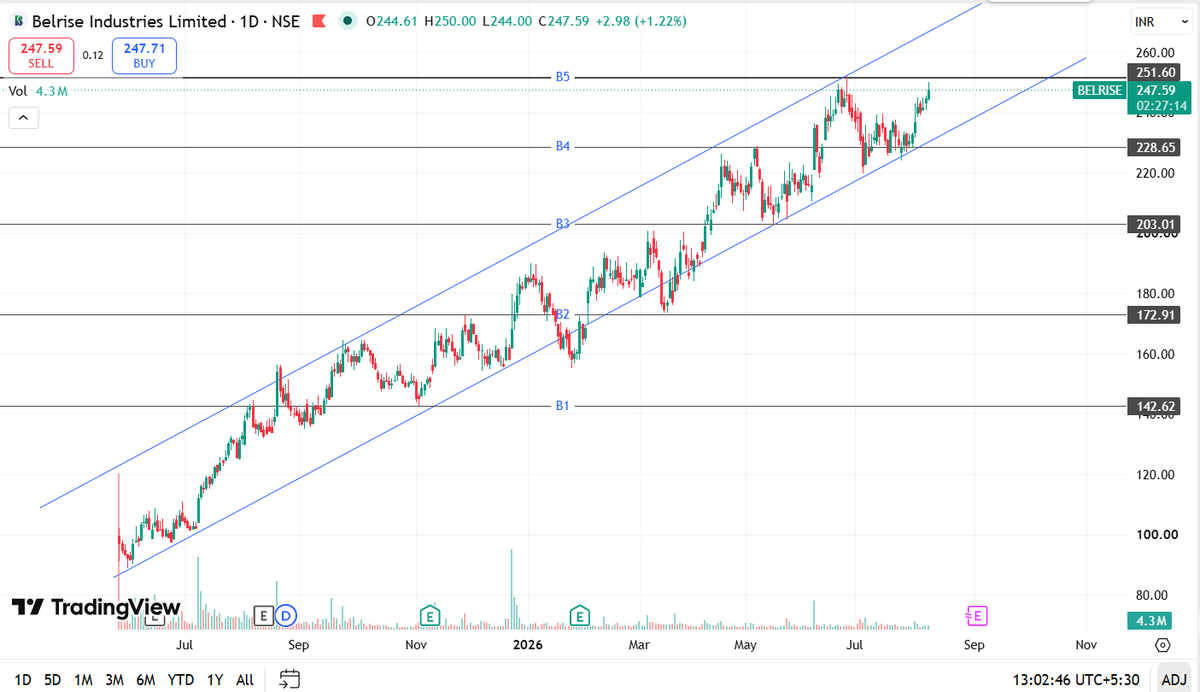This screenshot has width=1200, height=692.
Task: Click the 160.00 price scale label
Action: [1157, 354]
